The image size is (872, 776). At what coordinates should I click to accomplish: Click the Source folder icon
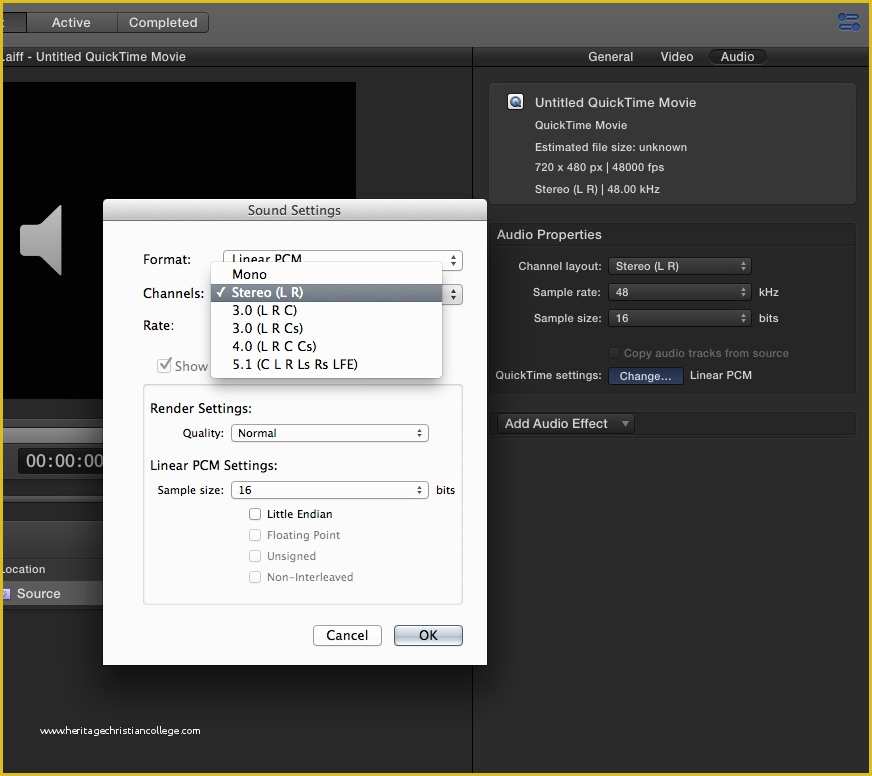click(6, 594)
